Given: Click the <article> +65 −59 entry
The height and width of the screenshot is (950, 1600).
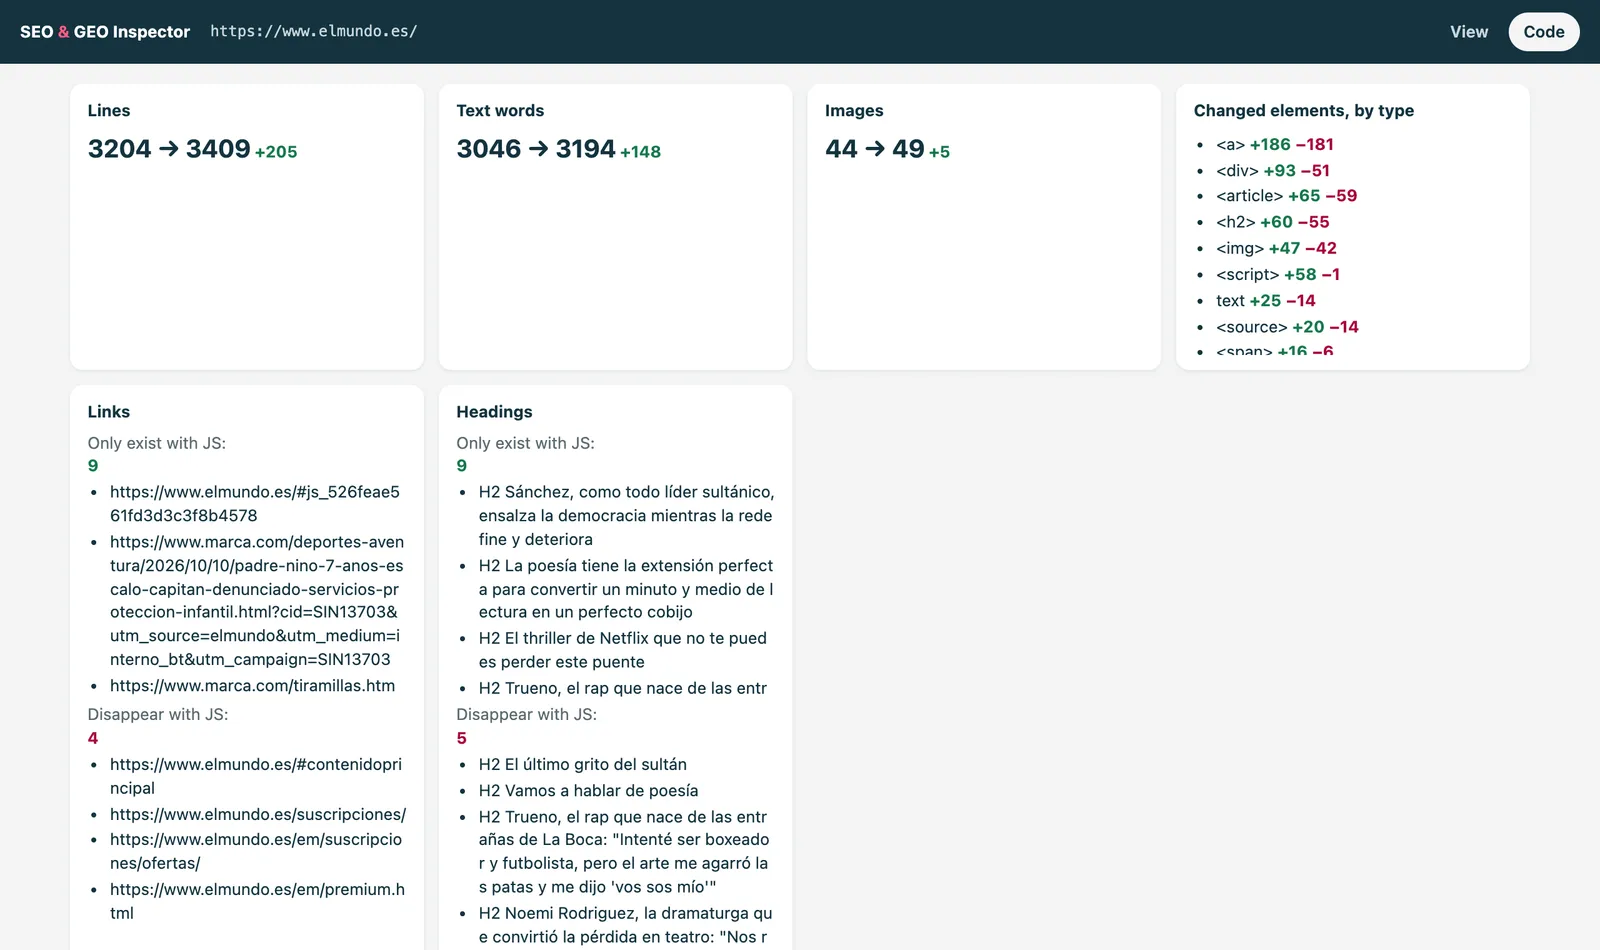Looking at the screenshot, I should point(1287,196).
